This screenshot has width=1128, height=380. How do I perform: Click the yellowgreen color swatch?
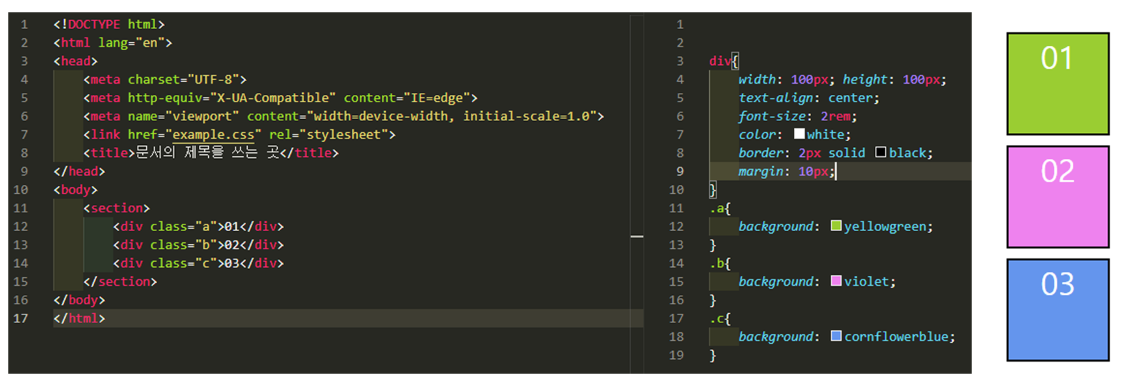coord(836,226)
